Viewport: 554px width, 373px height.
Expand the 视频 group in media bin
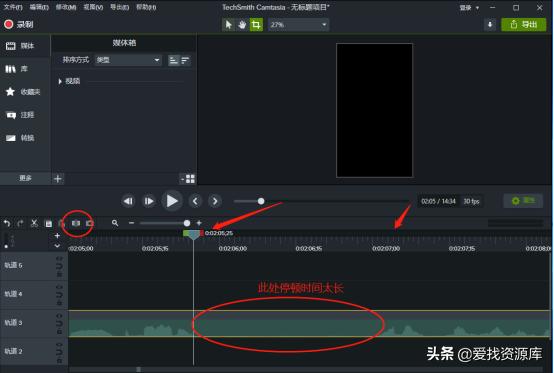[60, 81]
